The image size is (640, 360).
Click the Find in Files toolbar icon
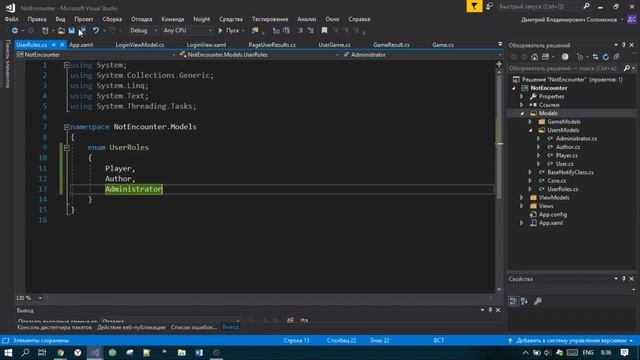pos(255,31)
